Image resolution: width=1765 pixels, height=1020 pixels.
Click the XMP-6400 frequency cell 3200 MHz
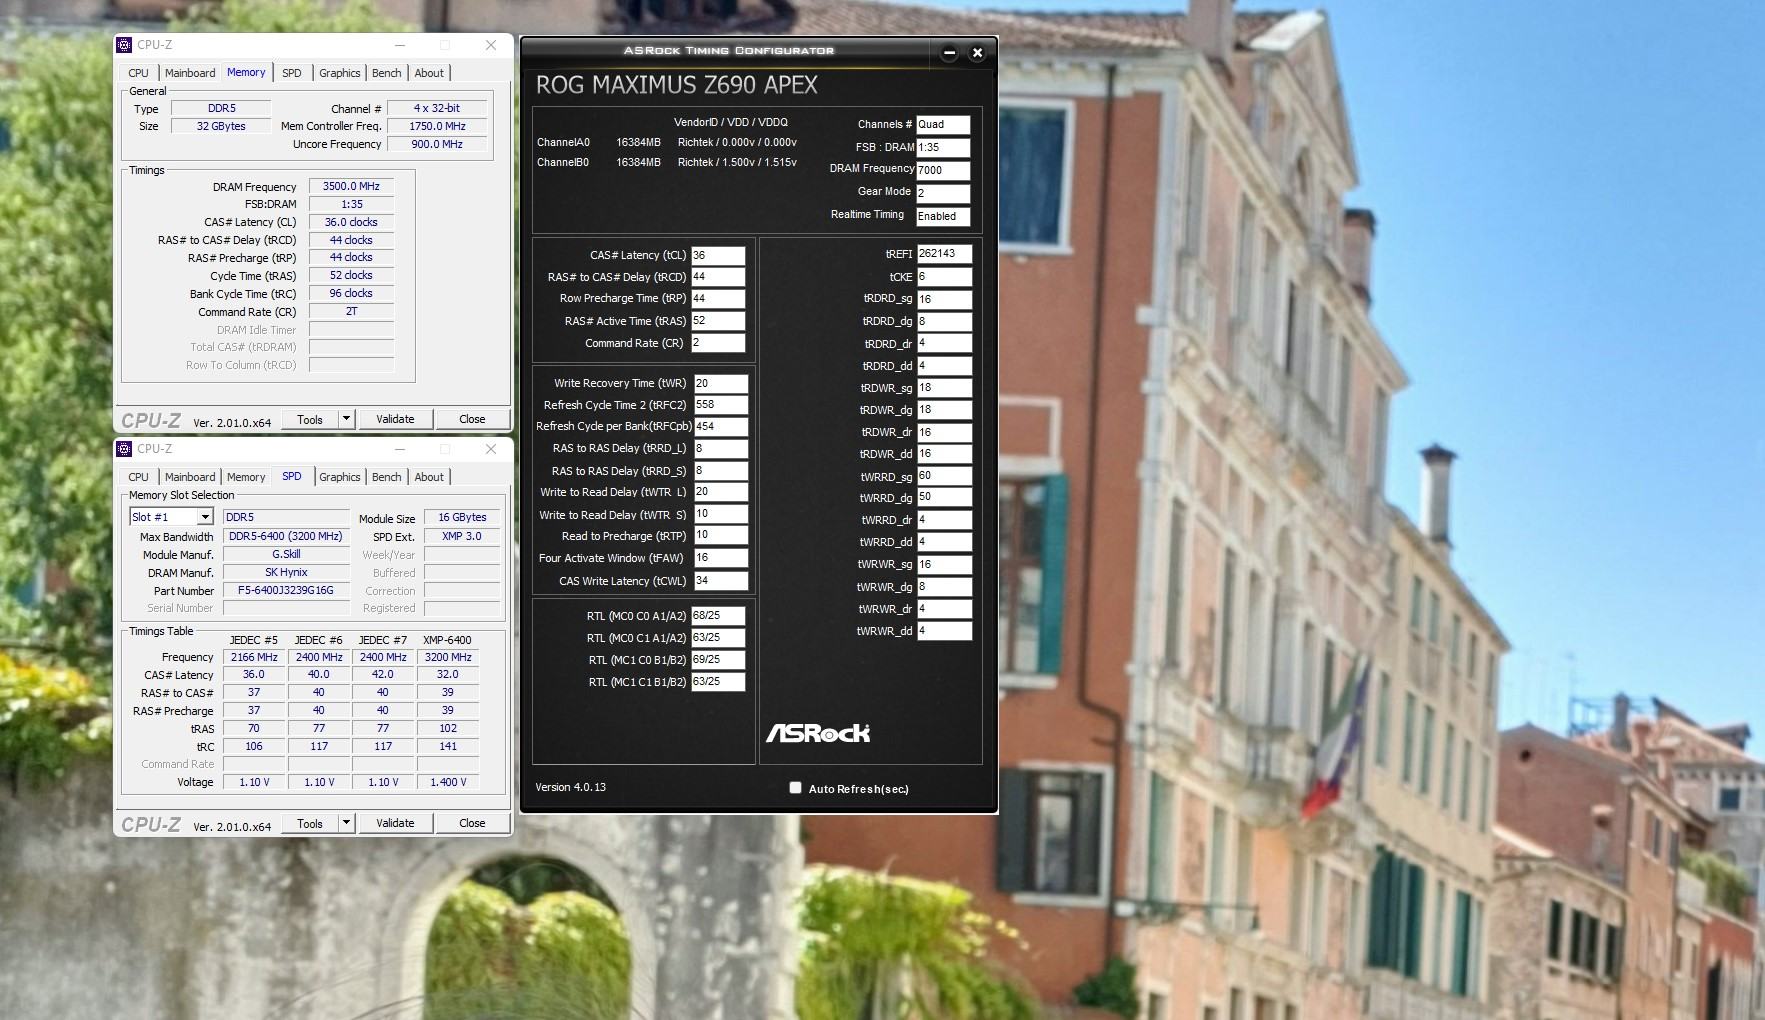(448, 657)
